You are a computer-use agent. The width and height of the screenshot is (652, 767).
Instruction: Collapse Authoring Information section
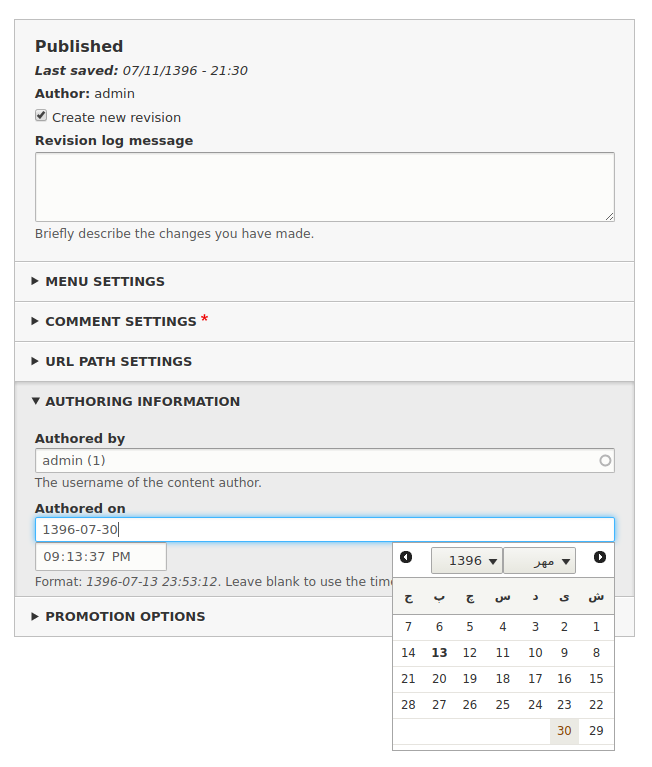pyautogui.click(x=143, y=402)
